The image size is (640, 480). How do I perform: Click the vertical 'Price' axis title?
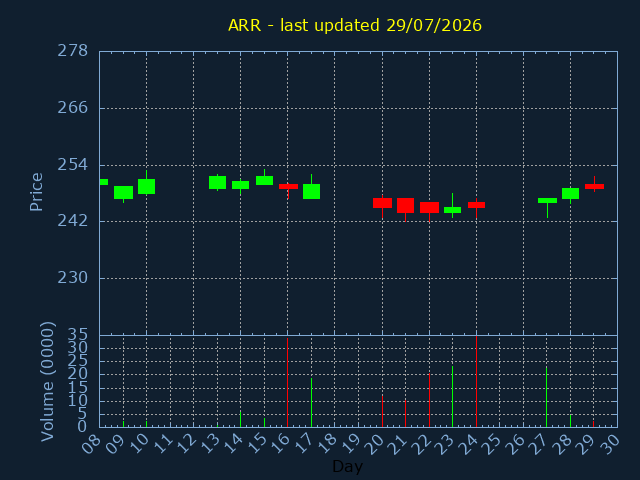36,192
